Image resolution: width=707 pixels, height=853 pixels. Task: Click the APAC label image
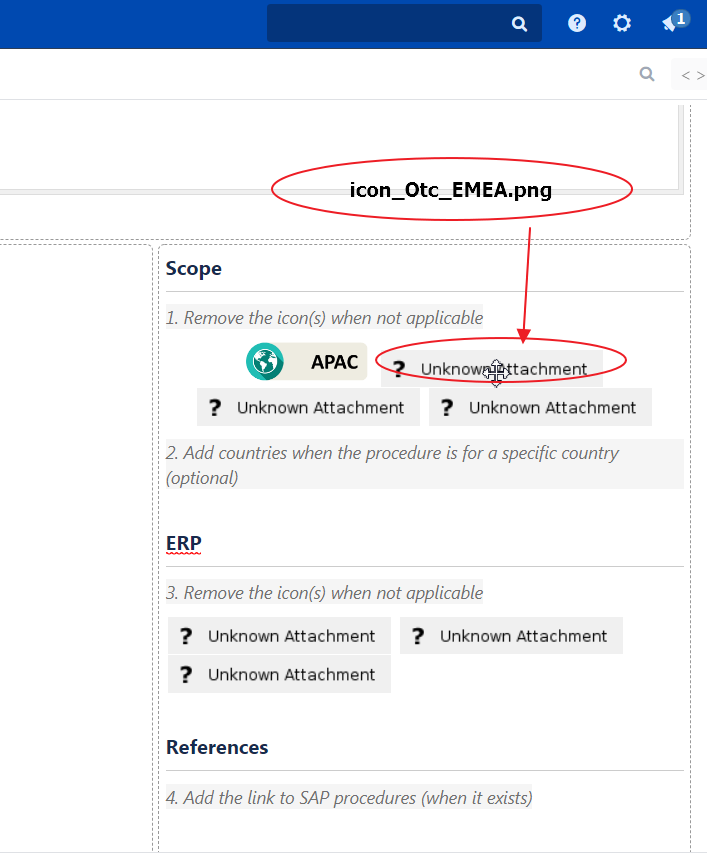334,362
